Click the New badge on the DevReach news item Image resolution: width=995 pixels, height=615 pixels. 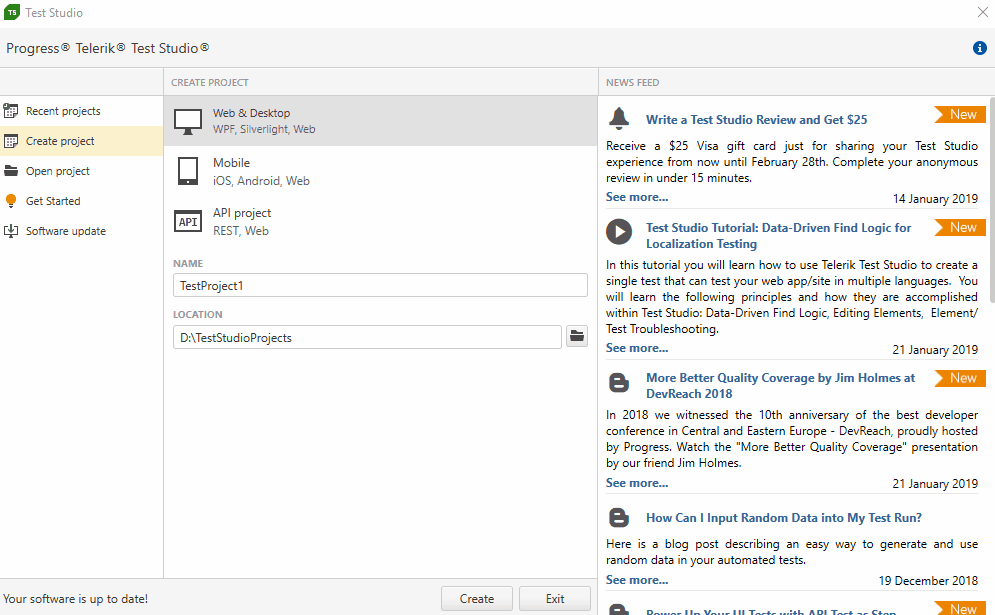[960, 378]
